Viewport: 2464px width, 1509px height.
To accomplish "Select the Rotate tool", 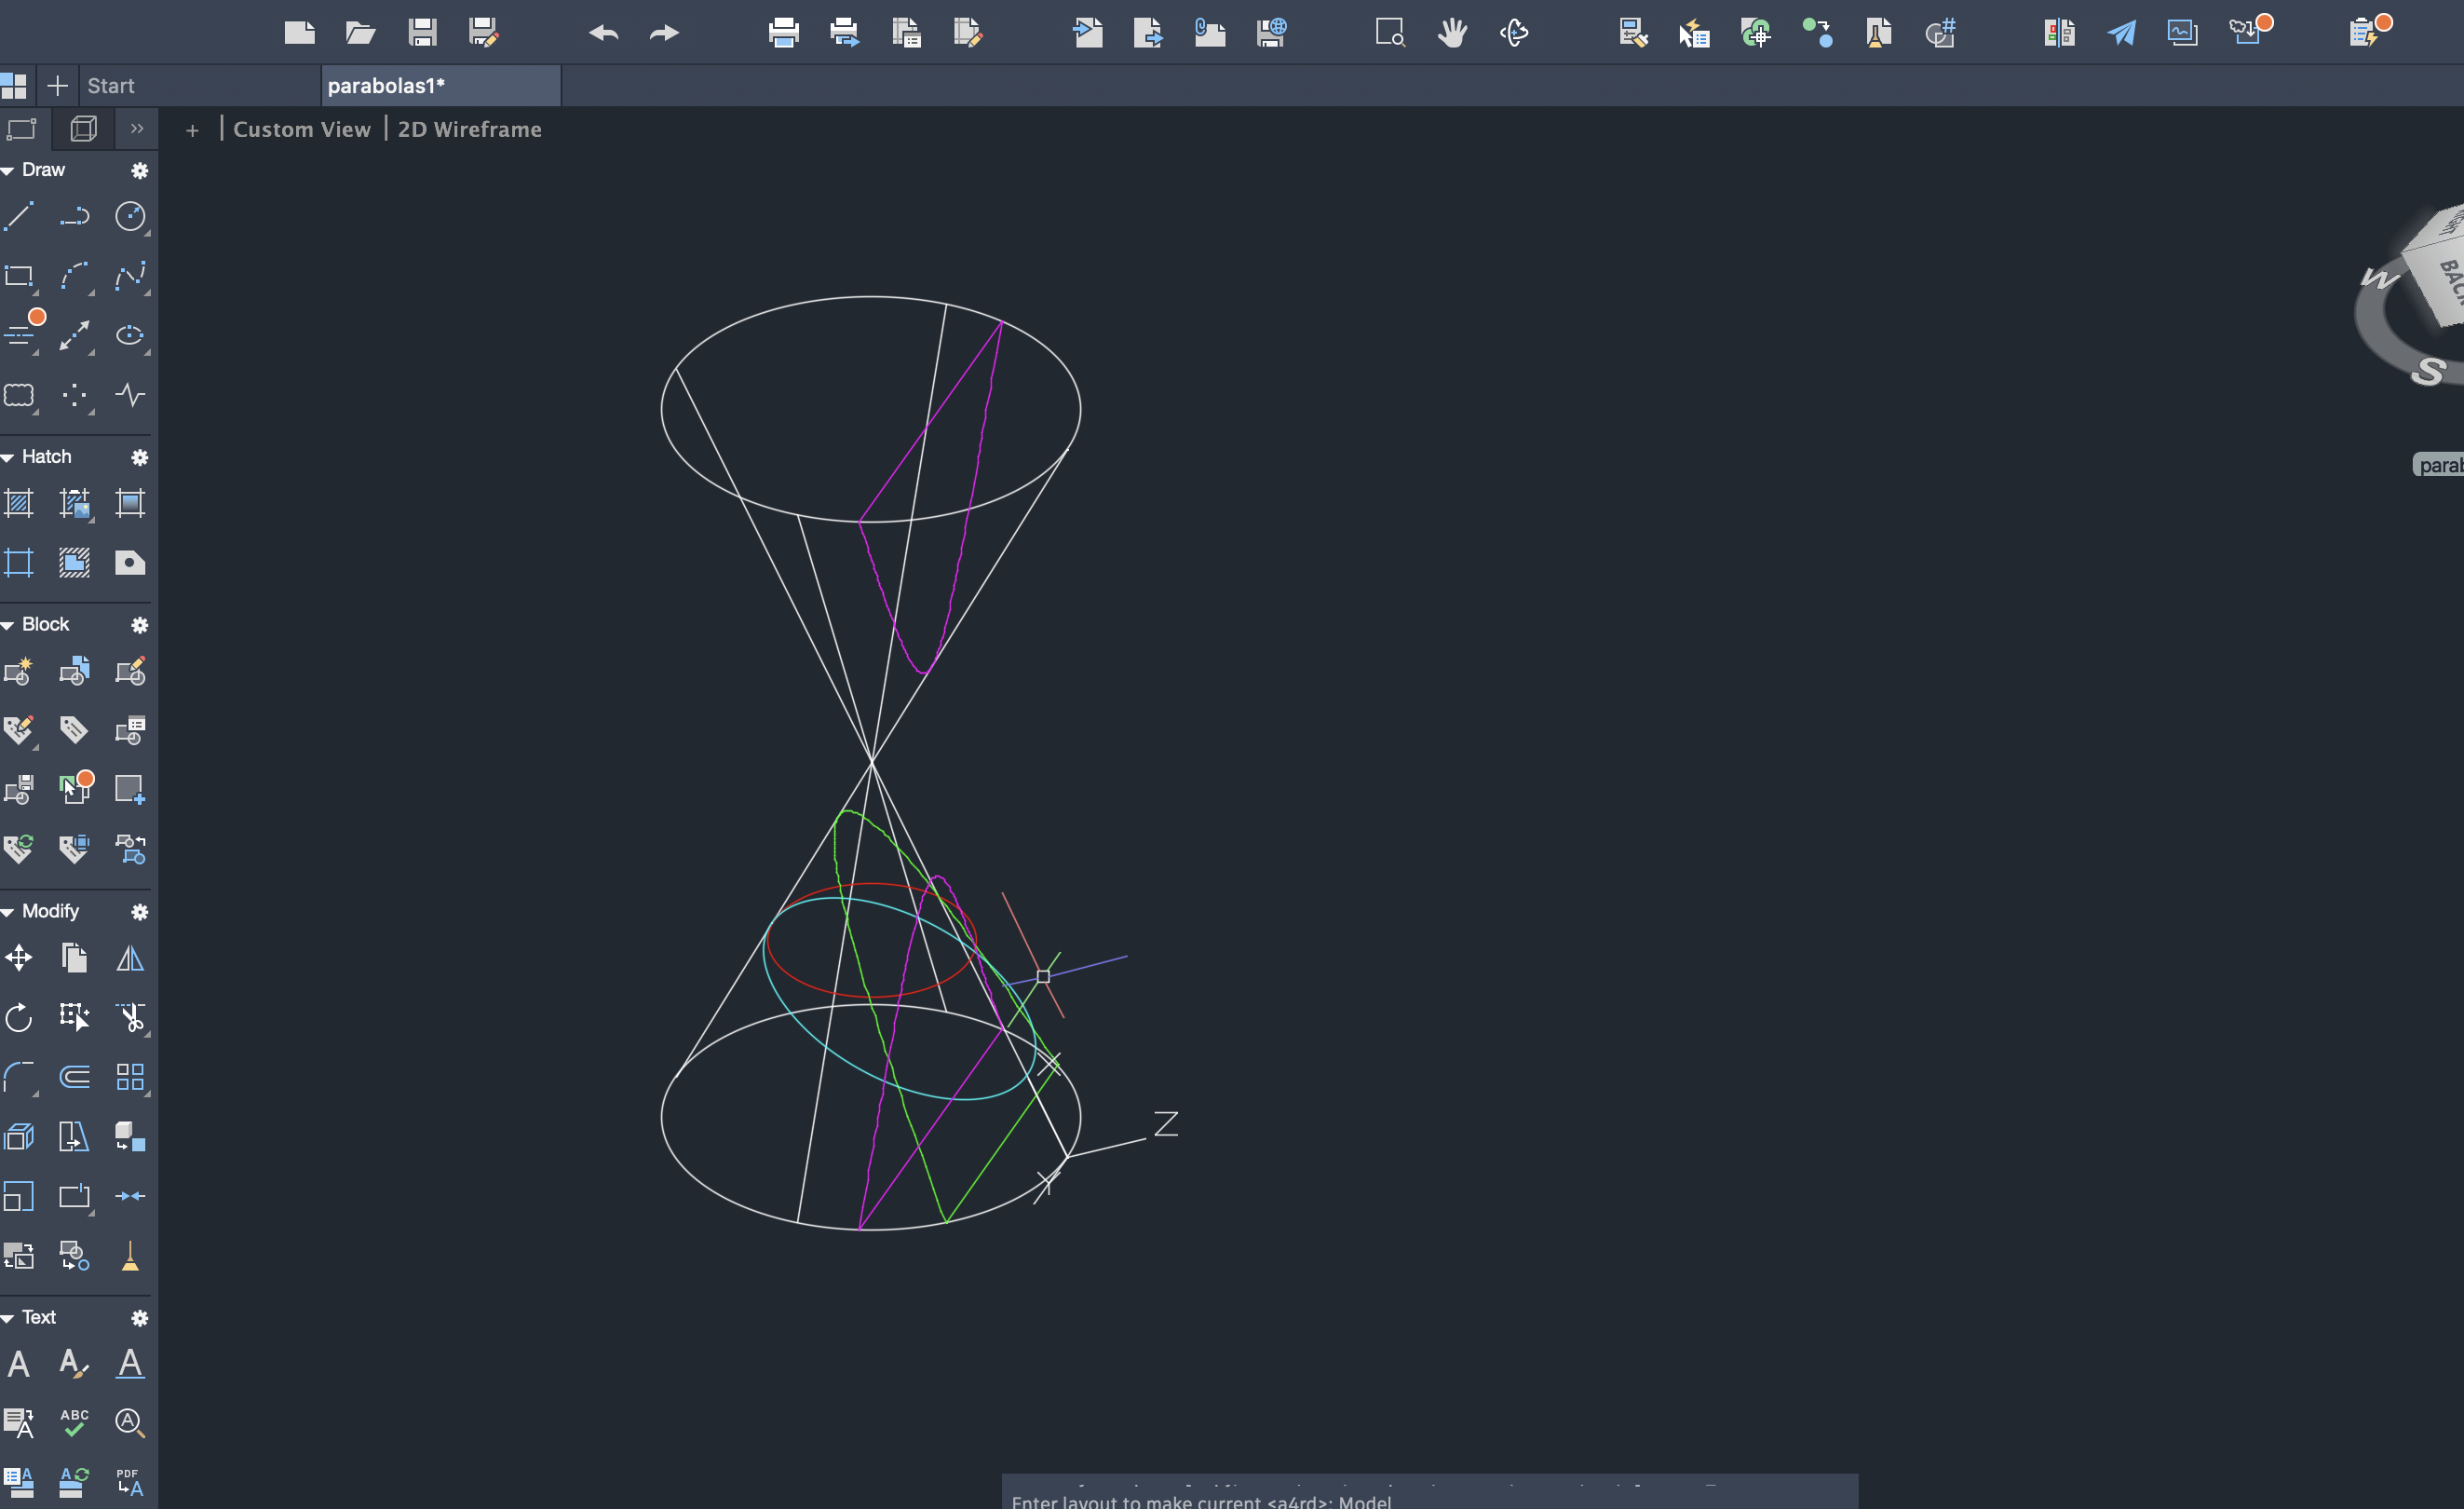I will pyautogui.click(x=19, y=1018).
